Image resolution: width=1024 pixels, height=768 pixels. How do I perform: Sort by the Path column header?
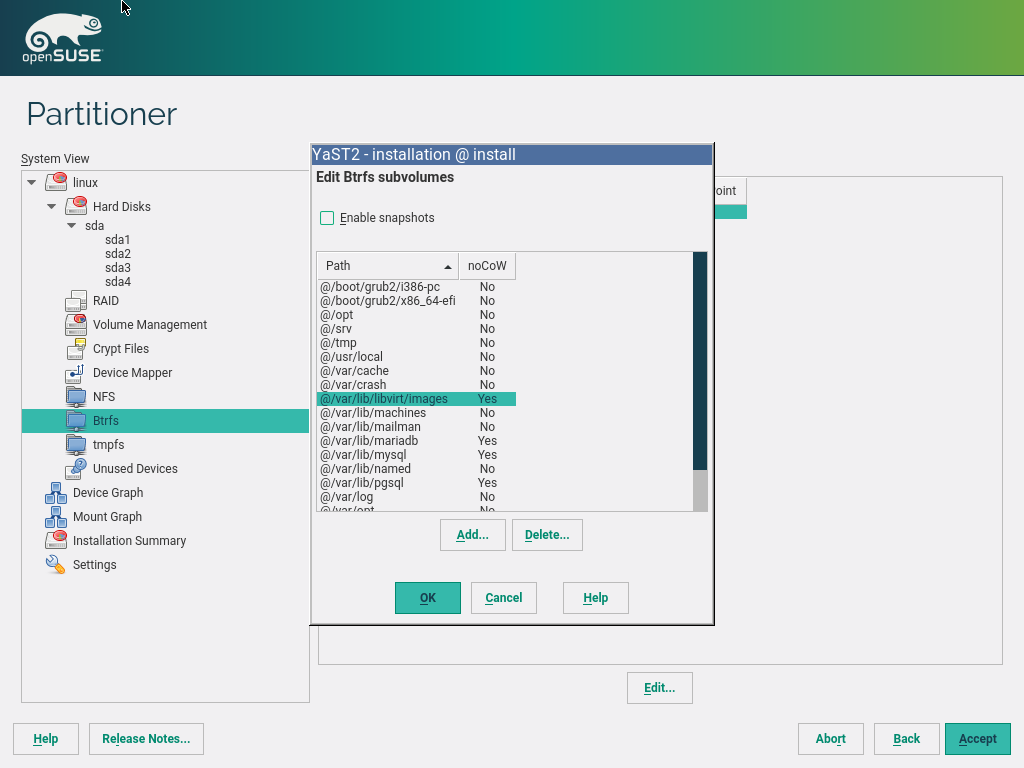(387, 266)
